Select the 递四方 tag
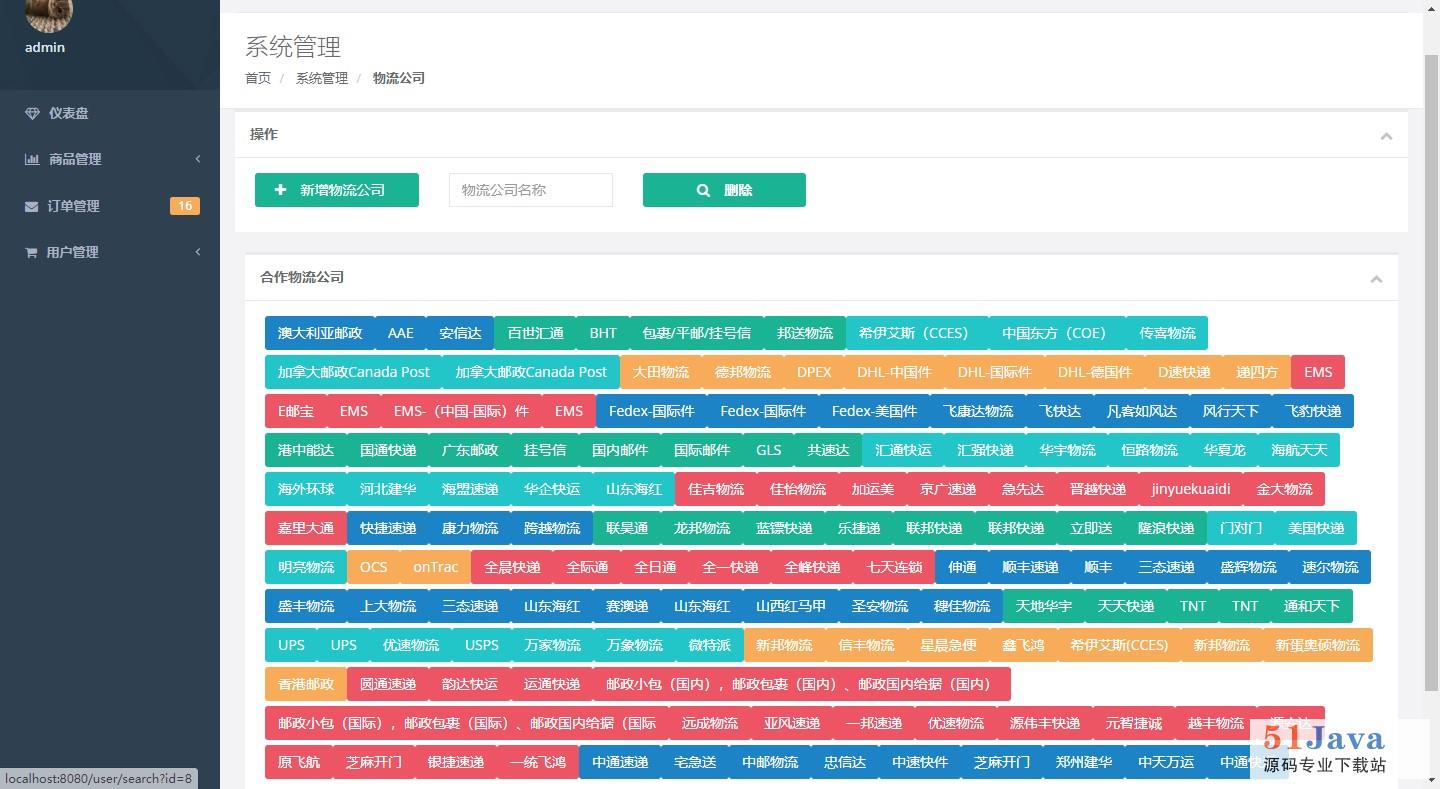Viewport: 1440px width, 789px height. (1257, 372)
